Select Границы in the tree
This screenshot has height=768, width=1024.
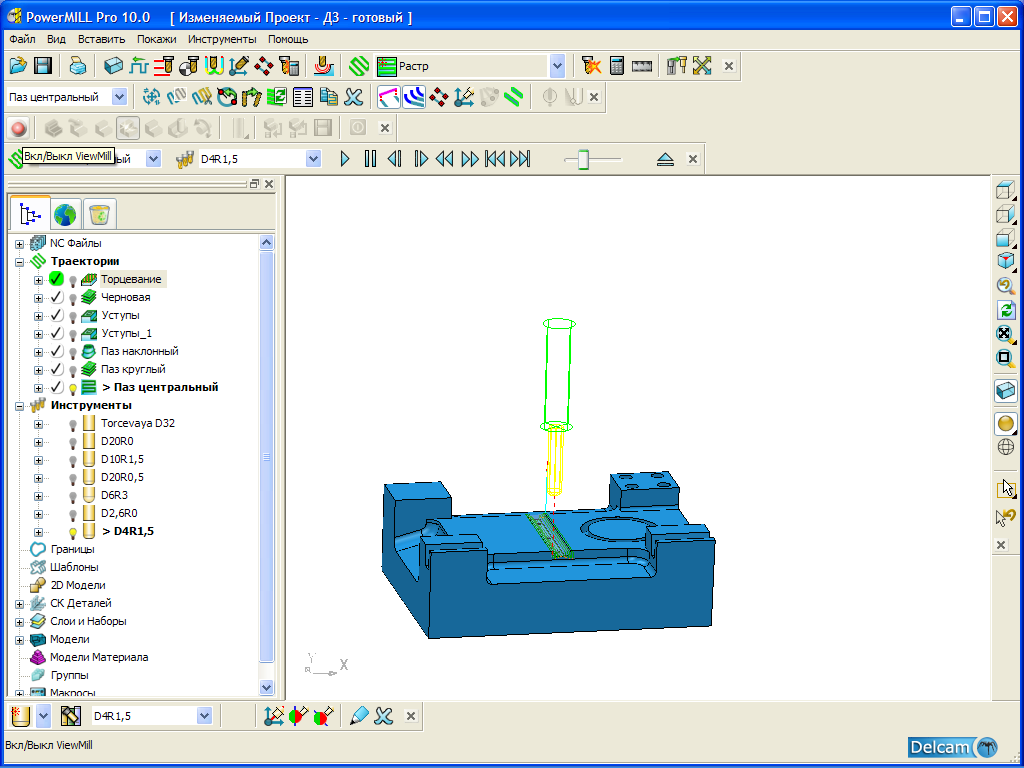coord(72,549)
